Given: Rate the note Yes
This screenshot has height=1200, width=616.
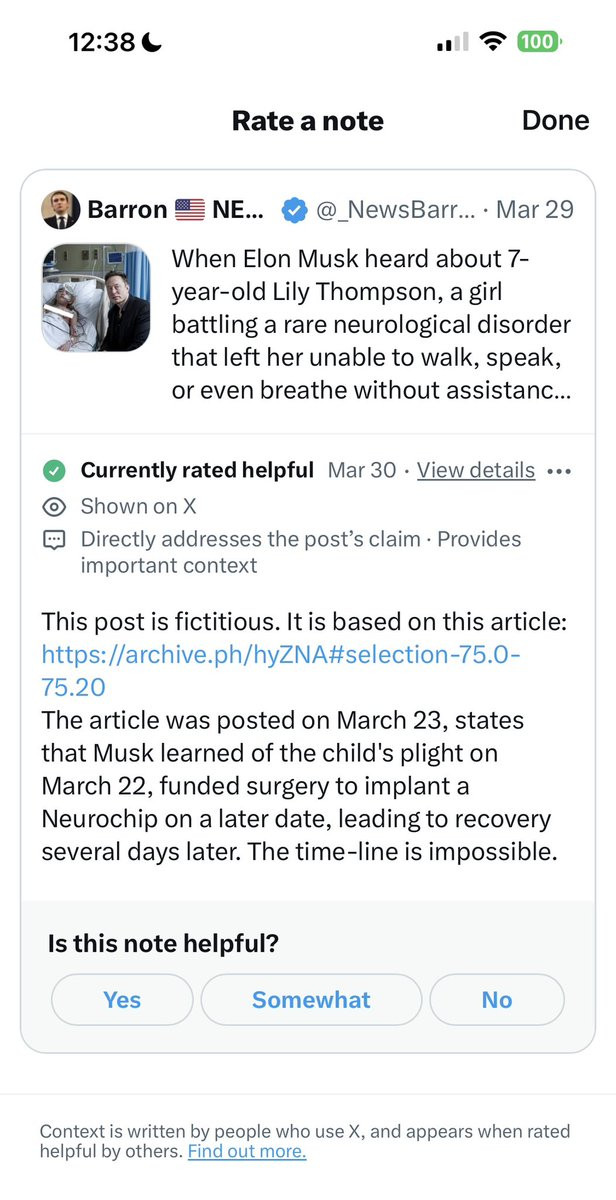Looking at the screenshot, I should point(122,1000).
